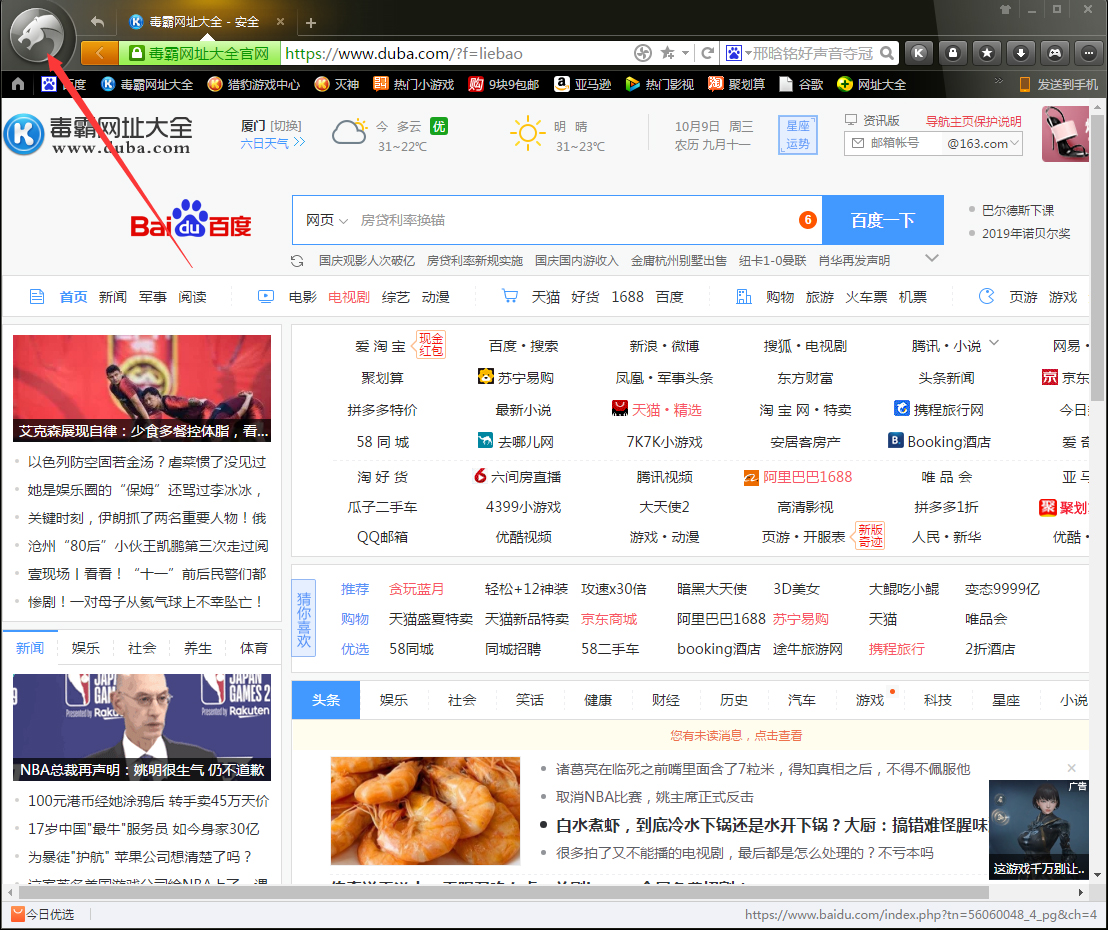Viewport: 1108px width, 930px height.
Task: Click the 换一换 refresh icon near hot links
Action: pyautogui.click(x=297, y=260)
